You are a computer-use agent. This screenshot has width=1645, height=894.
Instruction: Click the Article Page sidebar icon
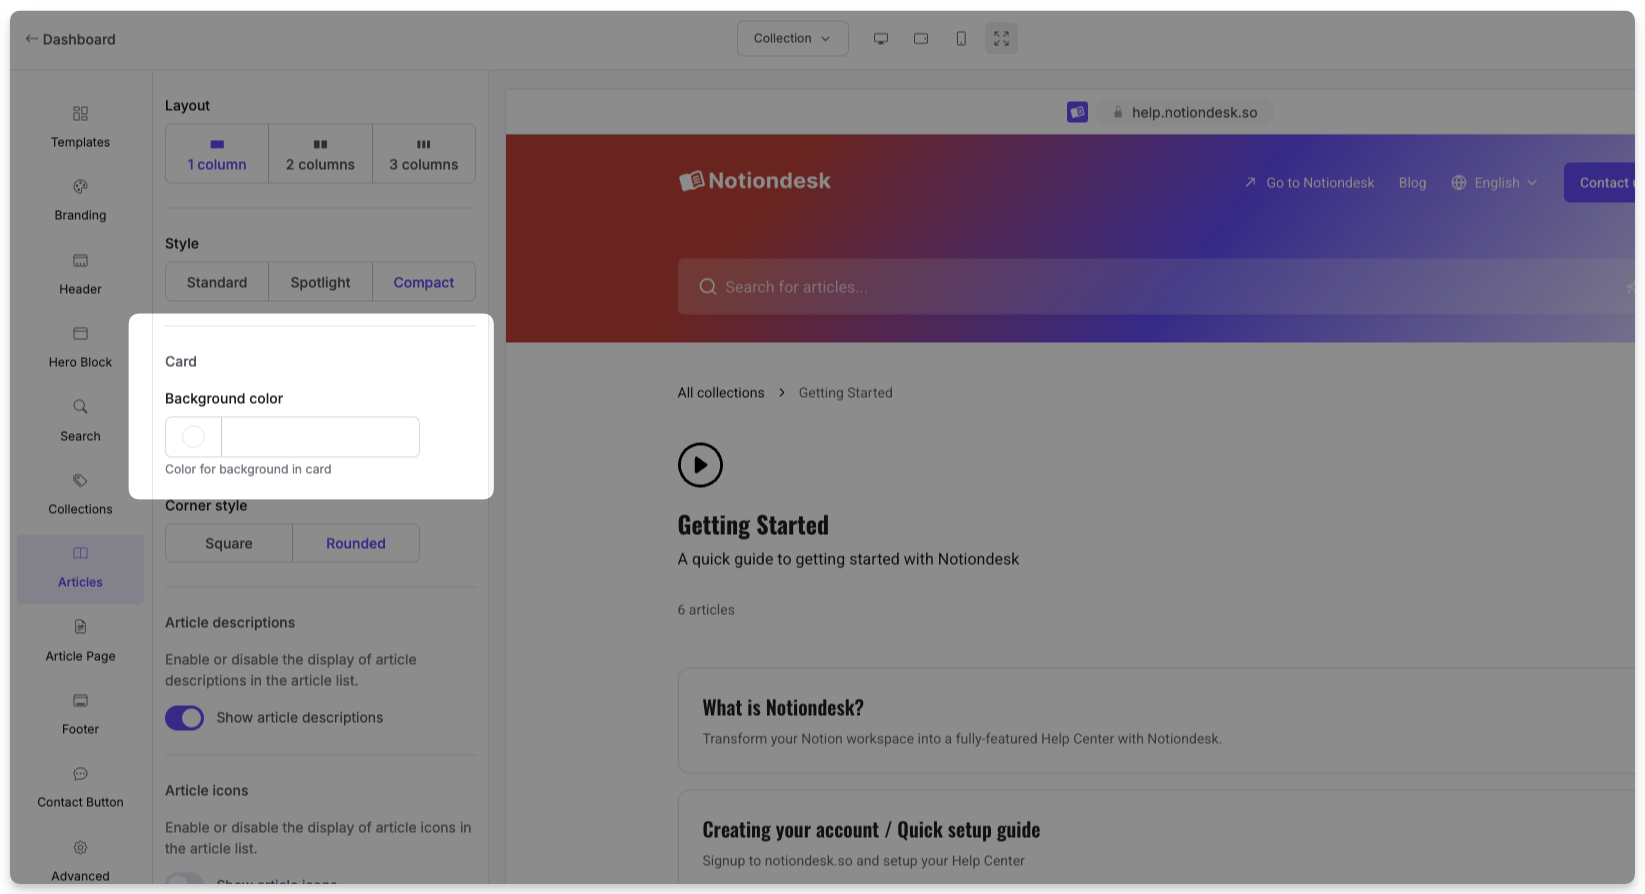tap(80, 627)
